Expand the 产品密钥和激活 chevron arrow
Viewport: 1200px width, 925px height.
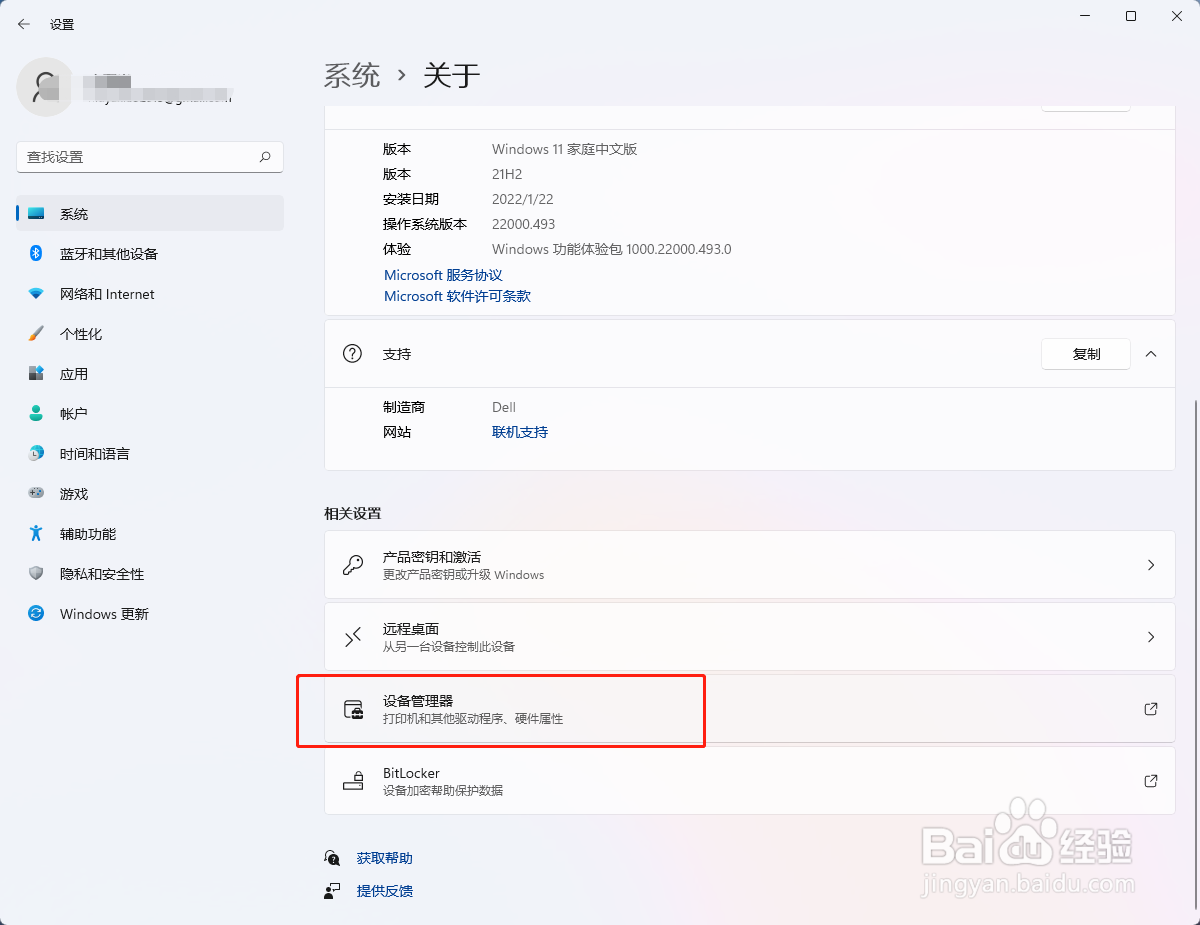[x=1151, y=565]
